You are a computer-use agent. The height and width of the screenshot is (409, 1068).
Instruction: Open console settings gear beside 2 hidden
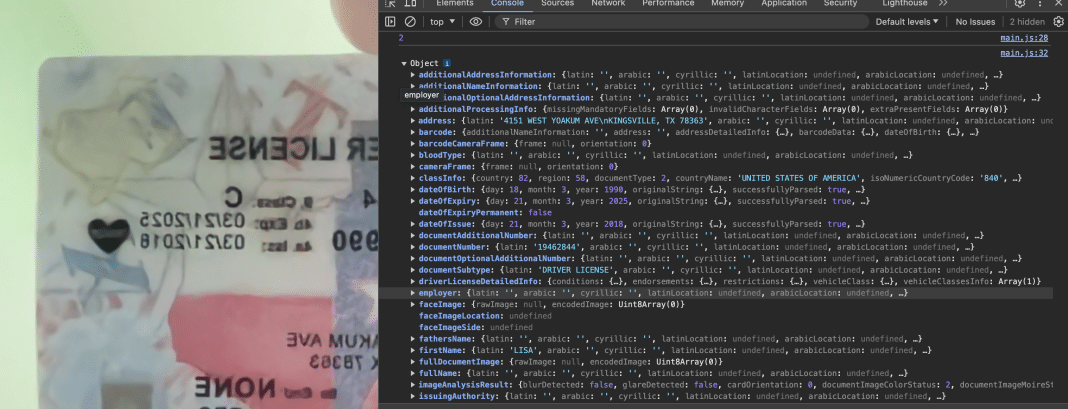1058,22
